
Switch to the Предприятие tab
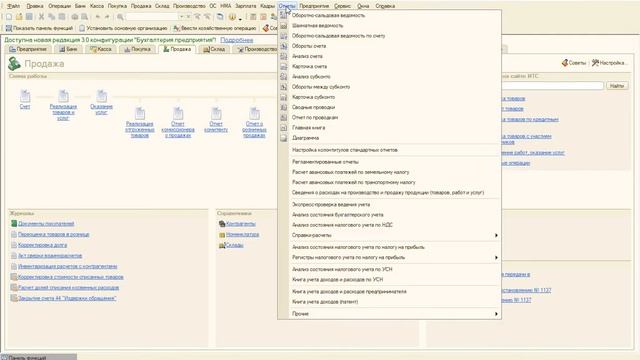(x=28, y=49)
